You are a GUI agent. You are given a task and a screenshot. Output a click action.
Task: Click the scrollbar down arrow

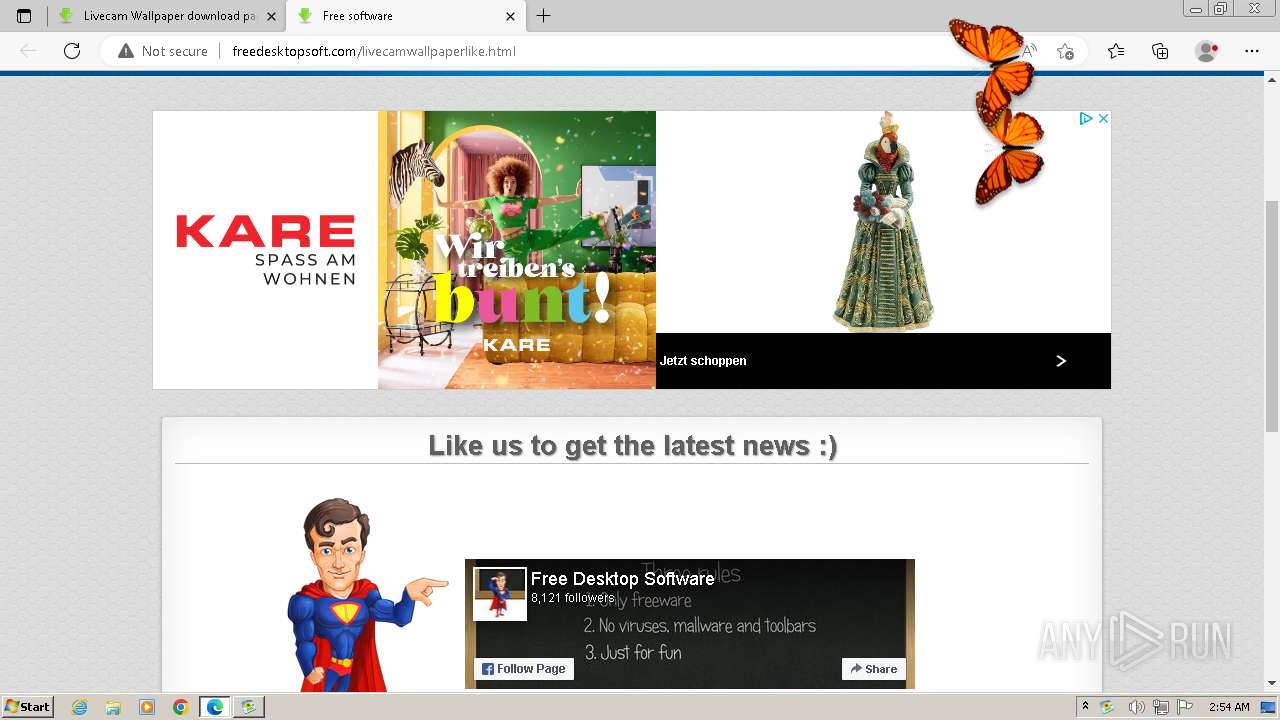coord(1272,683)
